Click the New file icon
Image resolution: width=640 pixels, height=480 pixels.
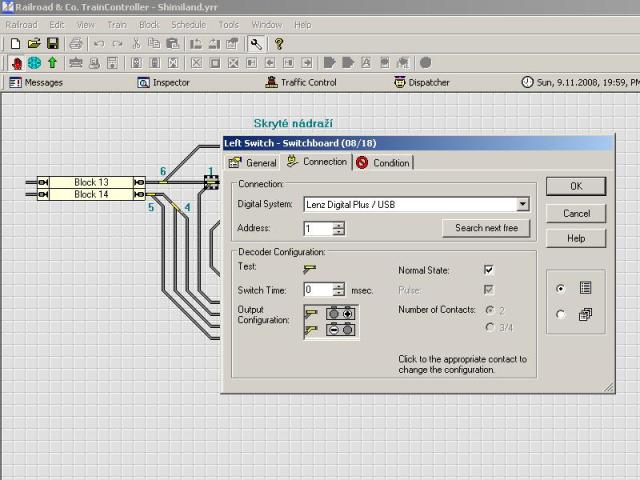(x=15, y=44)
